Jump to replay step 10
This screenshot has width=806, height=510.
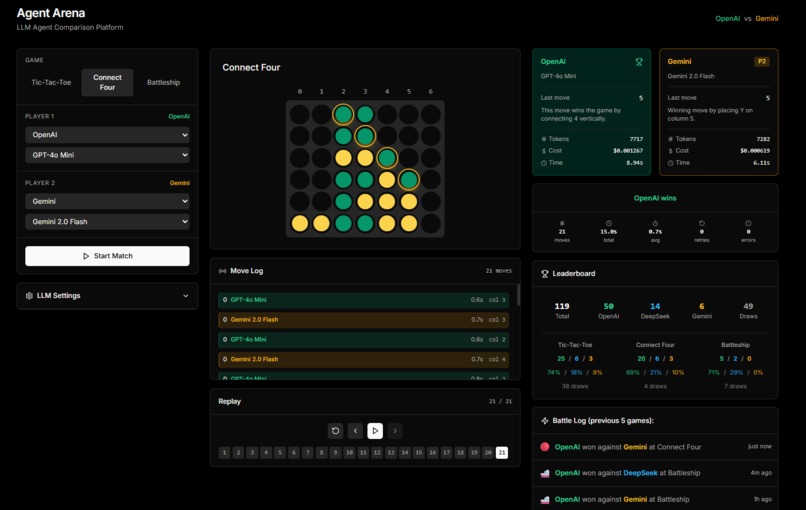(x=349, y=452)
